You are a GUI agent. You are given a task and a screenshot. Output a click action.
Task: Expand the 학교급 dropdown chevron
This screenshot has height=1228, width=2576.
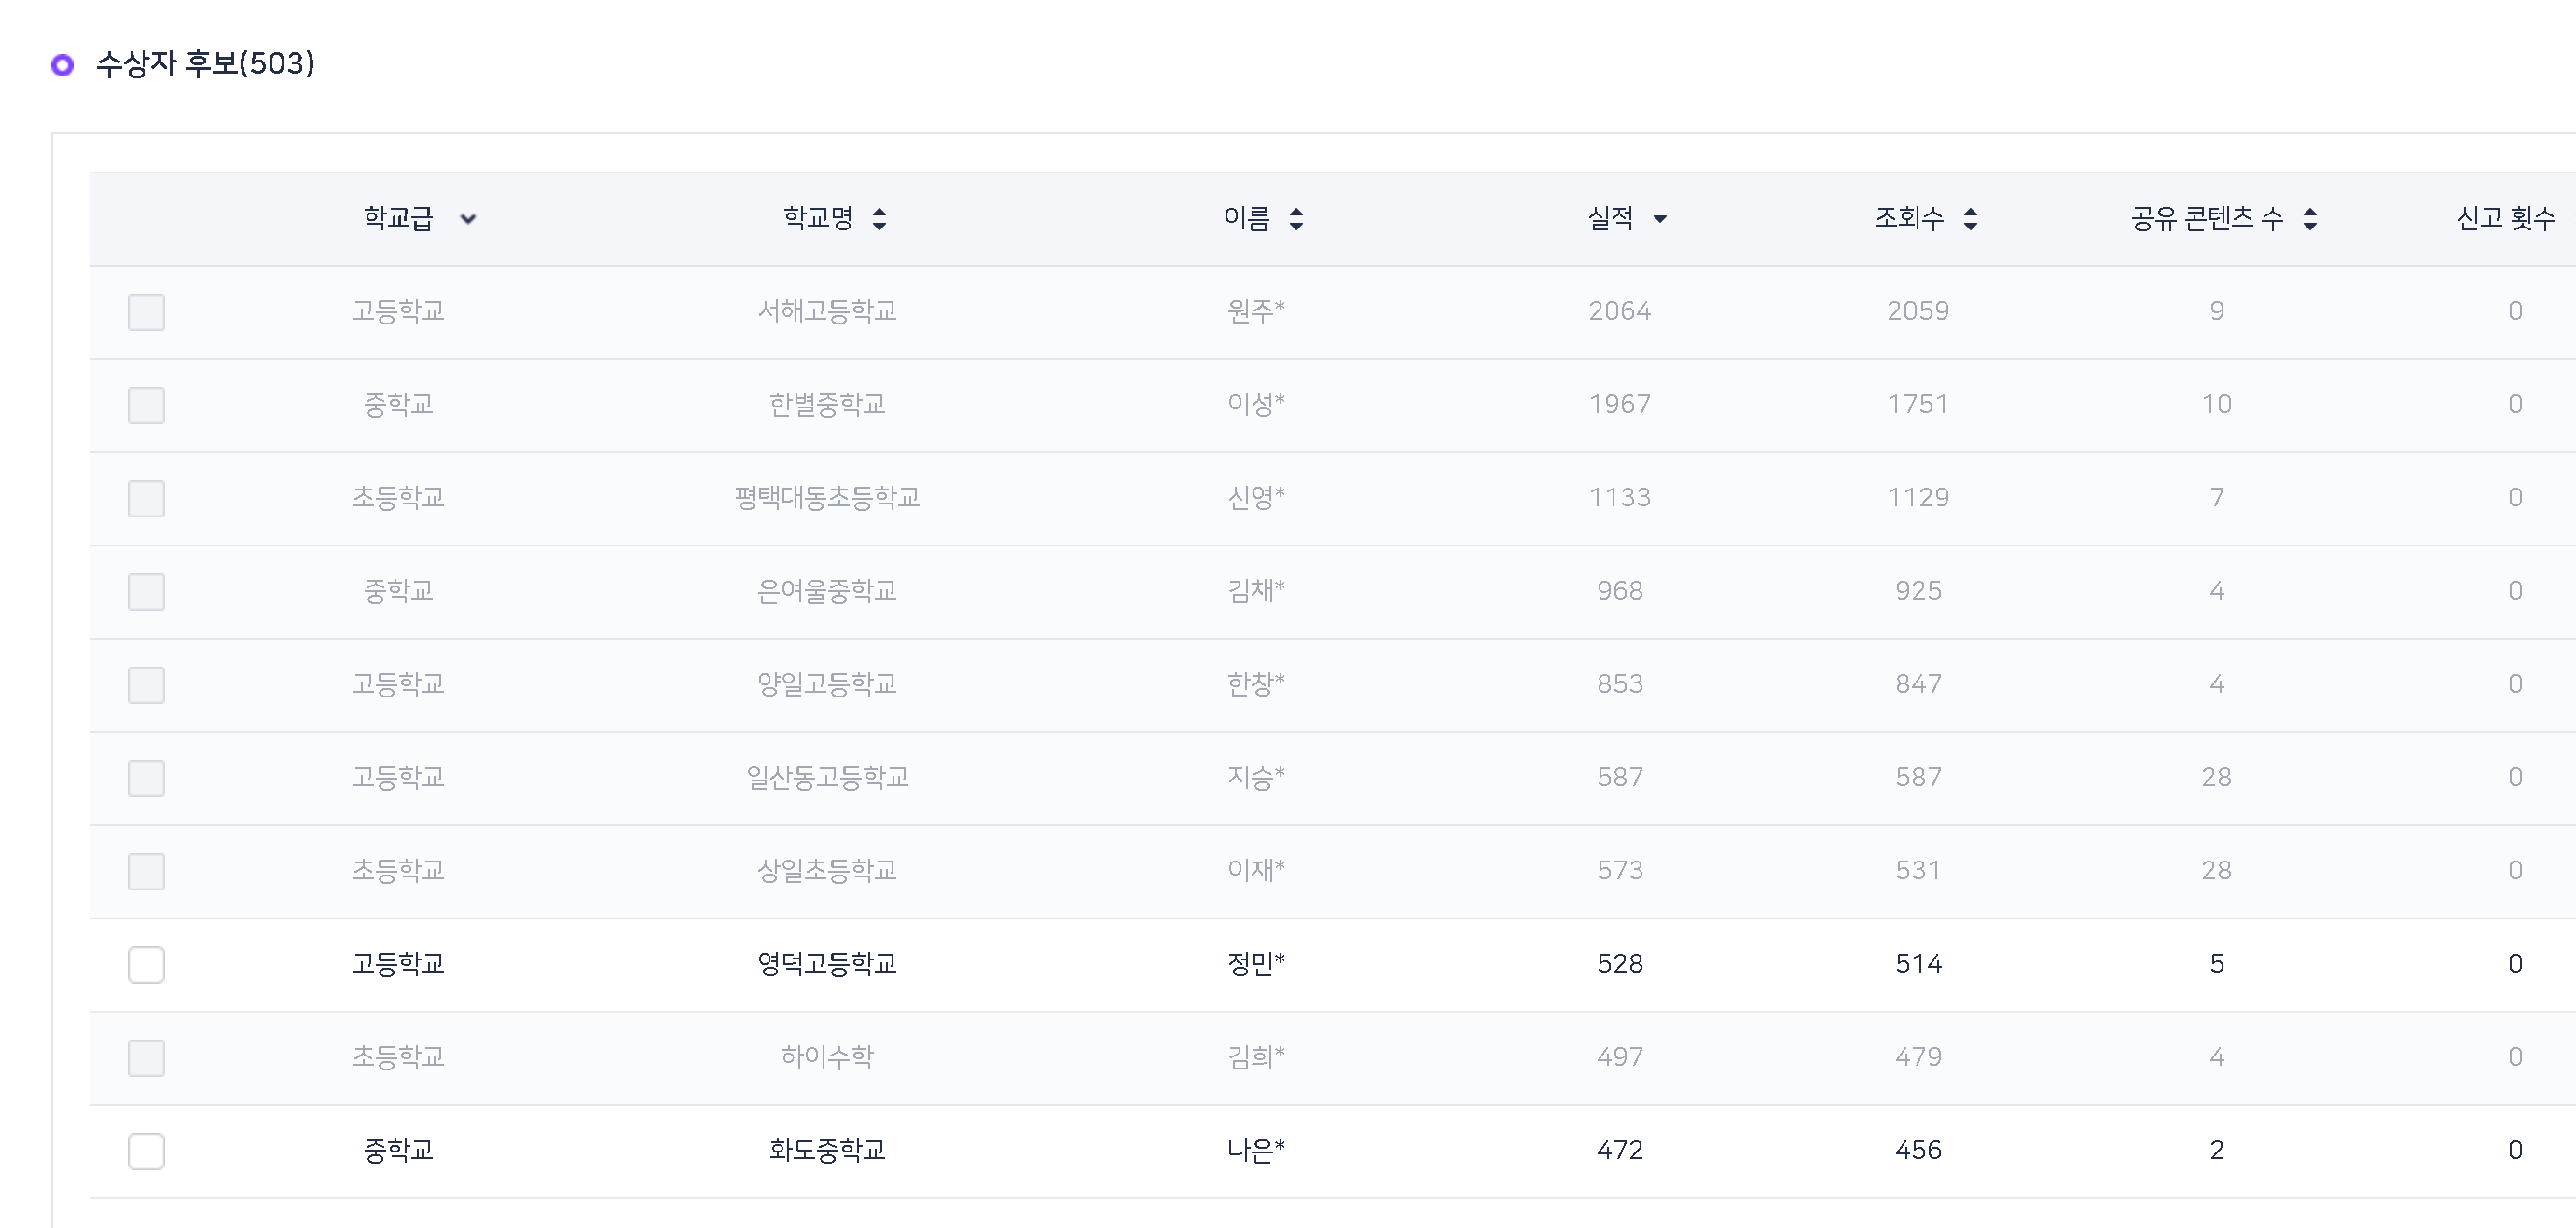467,219
